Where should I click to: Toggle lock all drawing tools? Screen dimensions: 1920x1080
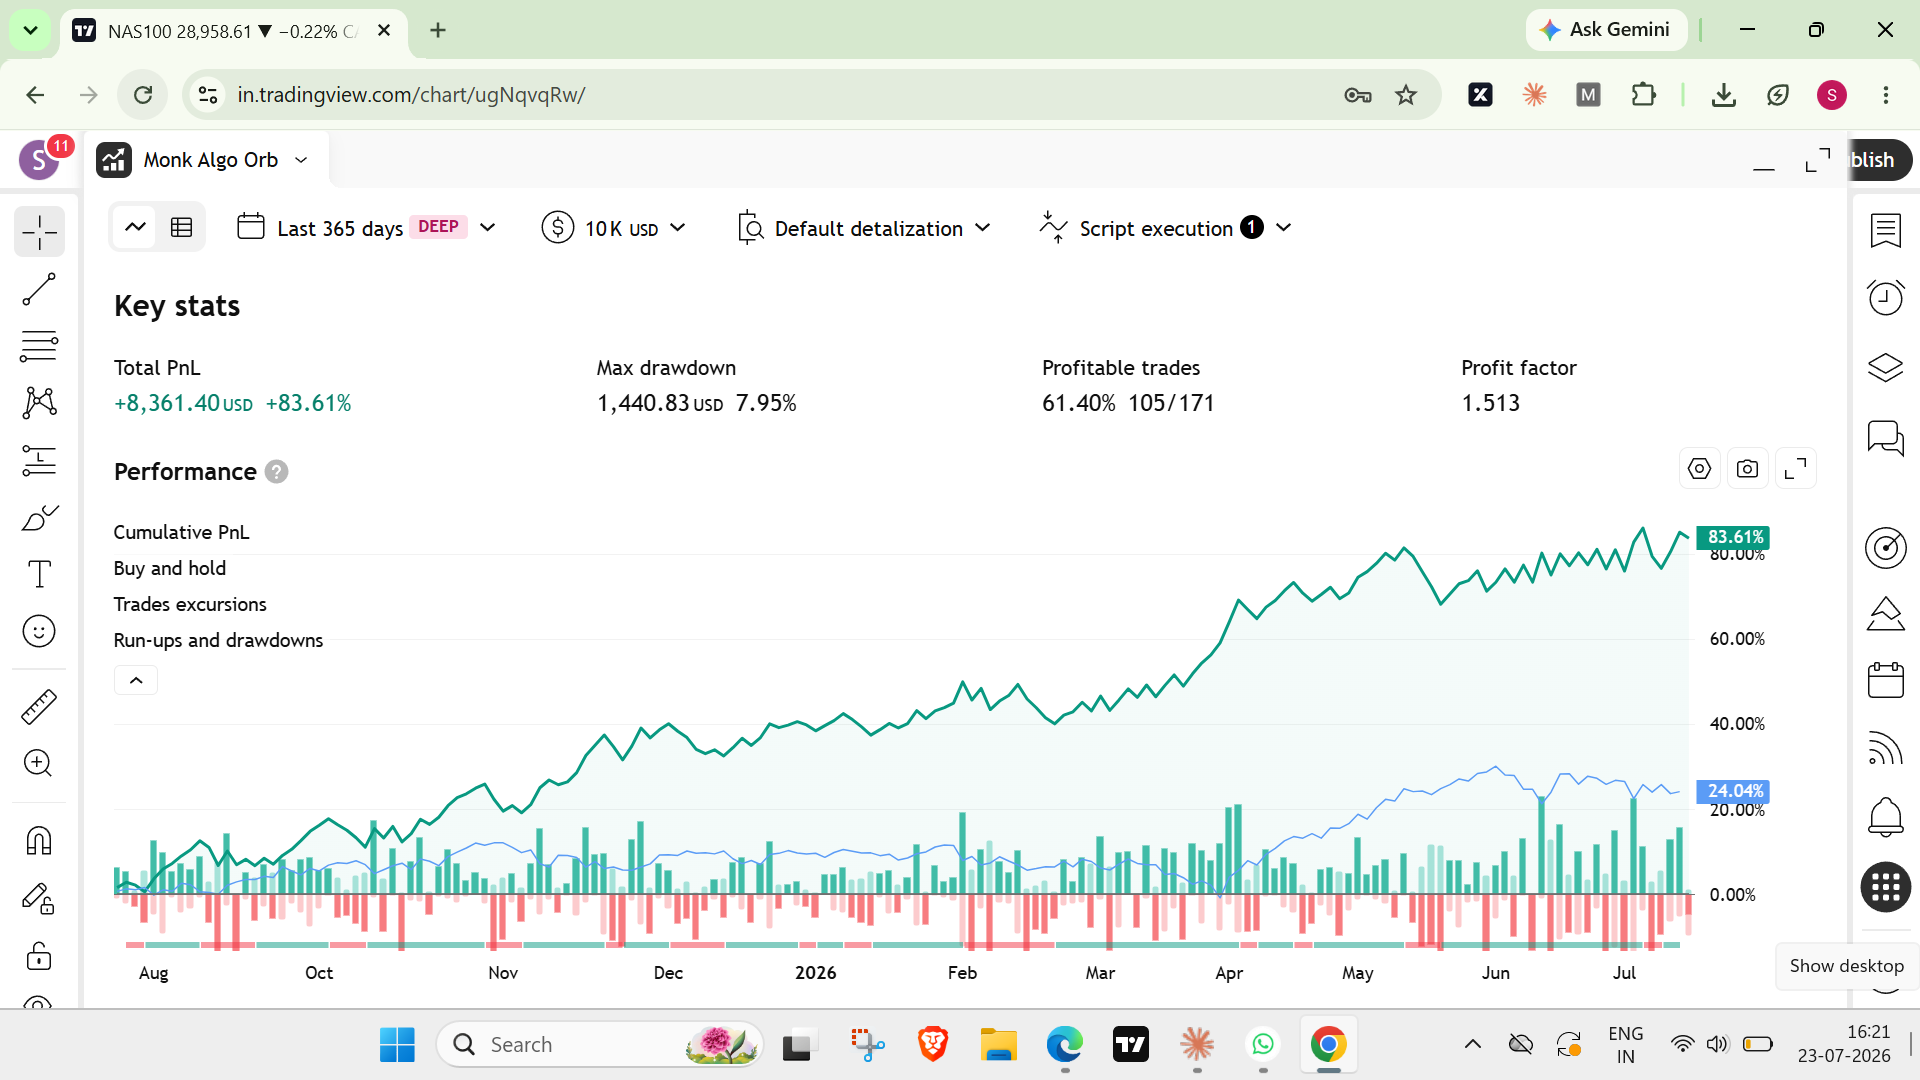click(x=39, y=956)
